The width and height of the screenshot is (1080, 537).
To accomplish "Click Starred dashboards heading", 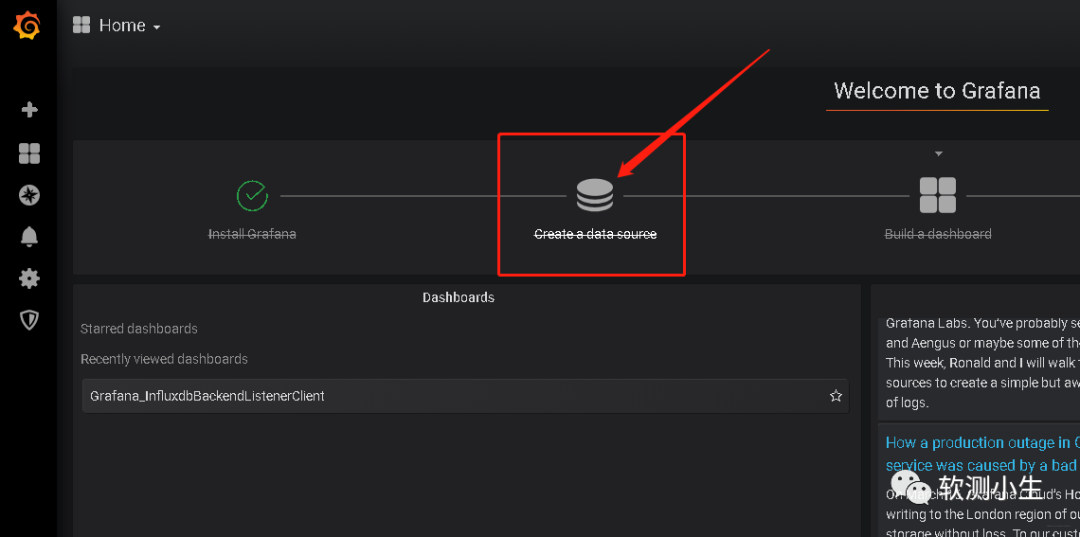I will point(139,328).
